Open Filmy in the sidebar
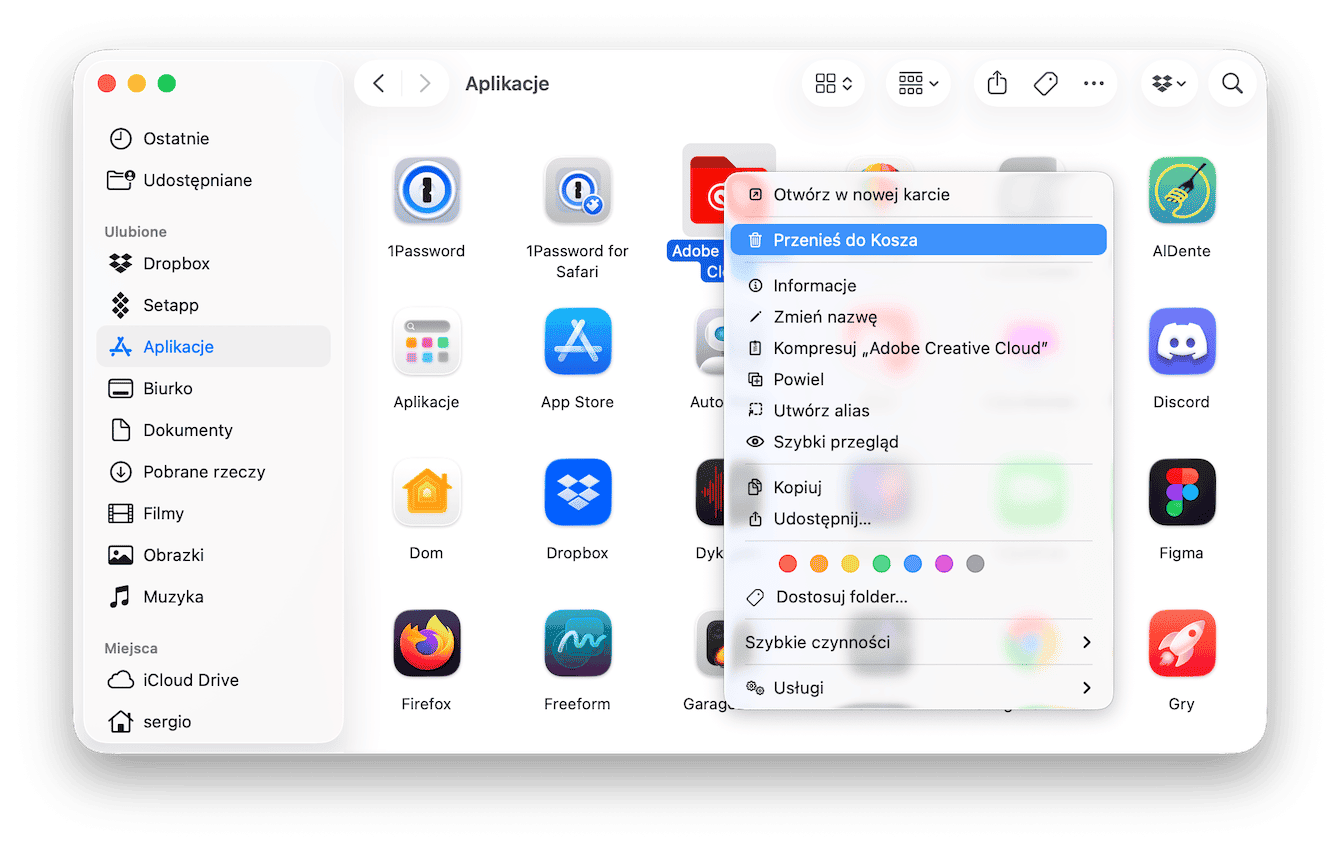1340x850 pixels. (214, 513)
